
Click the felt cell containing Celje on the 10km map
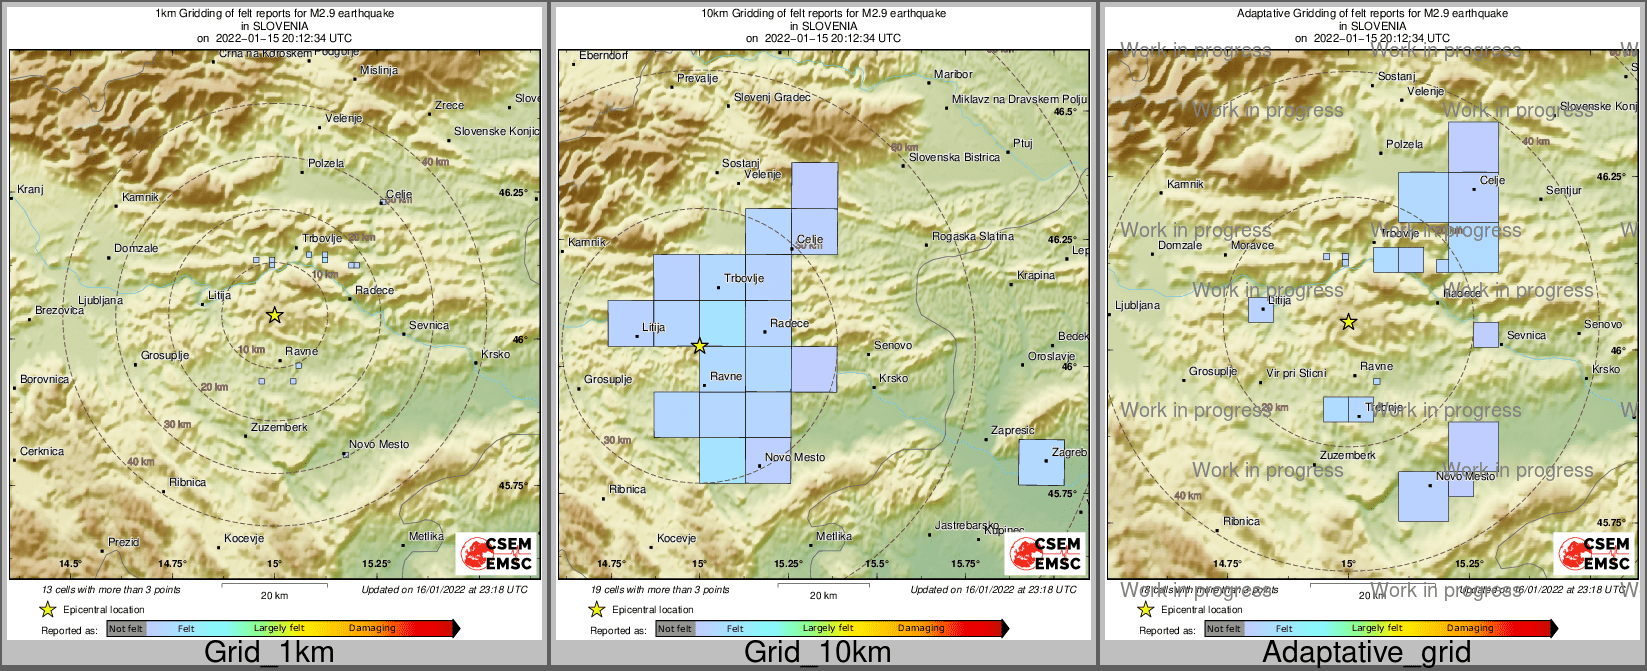814,231
